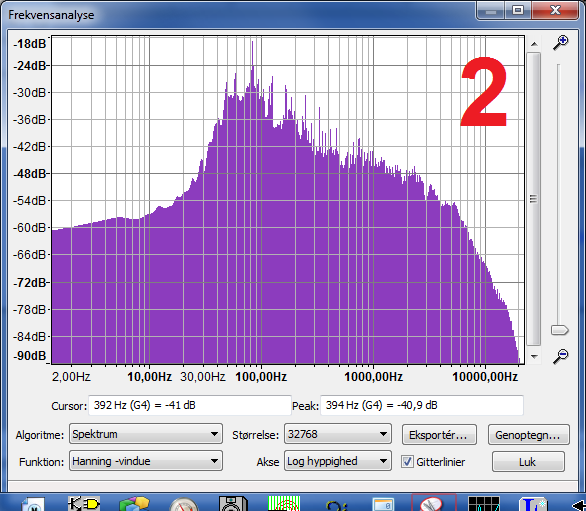Click the black grid taskbar icon

484,504
